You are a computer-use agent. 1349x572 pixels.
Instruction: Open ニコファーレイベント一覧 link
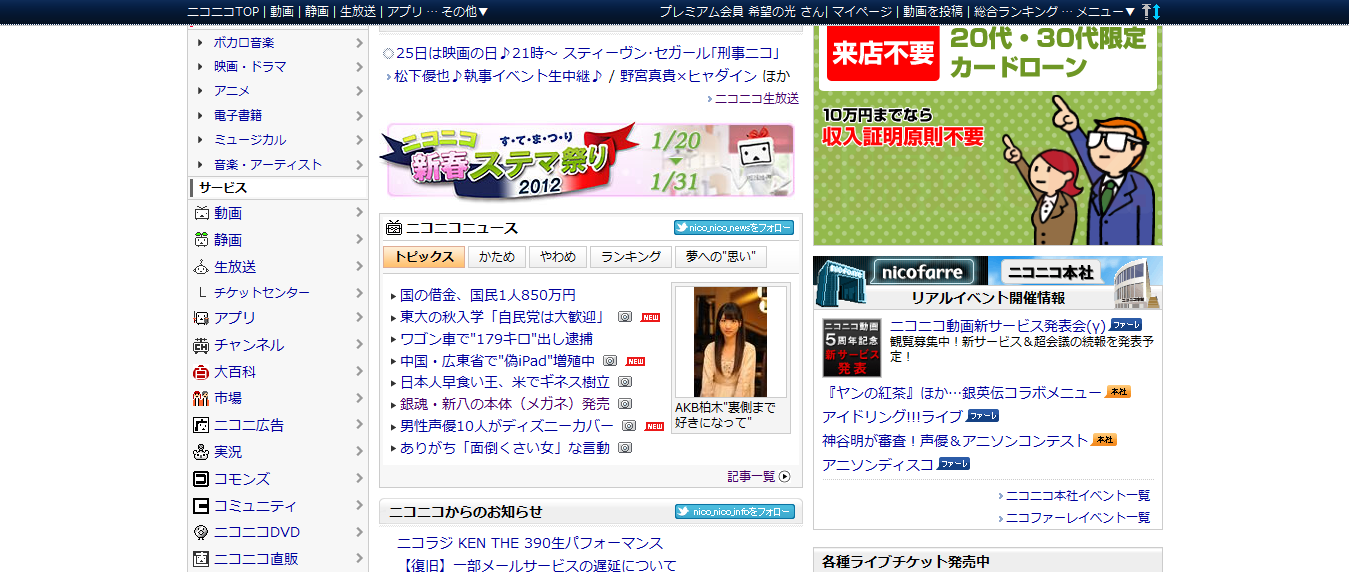tap(1078, 518)
